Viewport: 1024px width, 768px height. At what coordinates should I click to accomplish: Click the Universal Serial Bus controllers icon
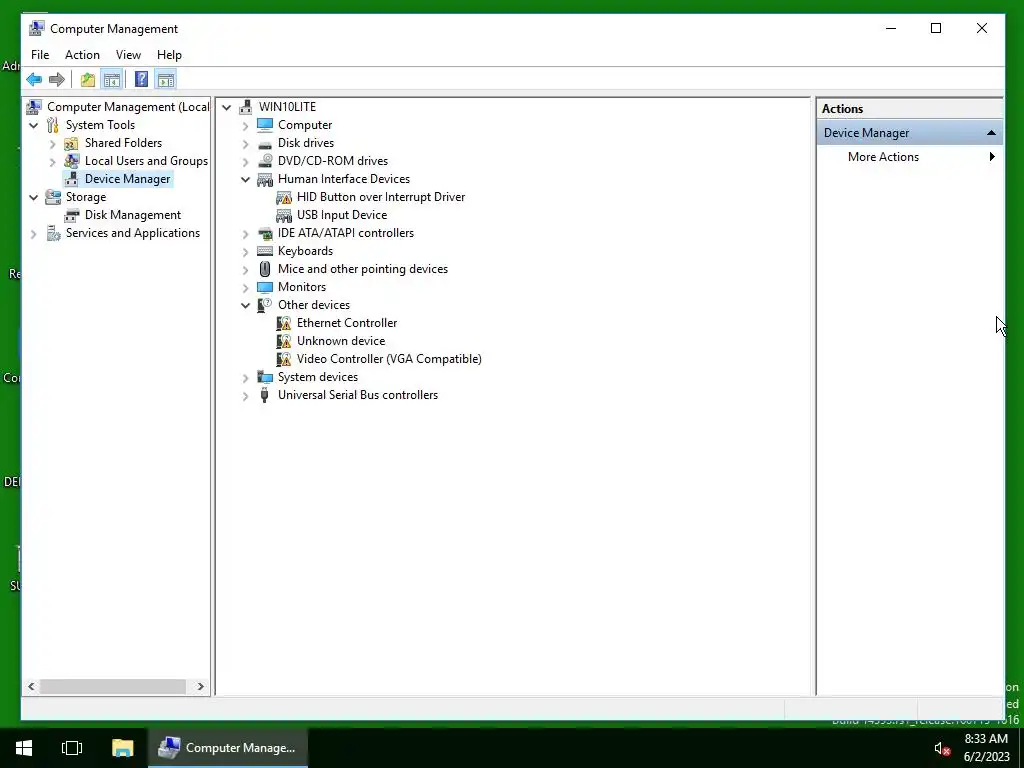[x=264, y=395]
